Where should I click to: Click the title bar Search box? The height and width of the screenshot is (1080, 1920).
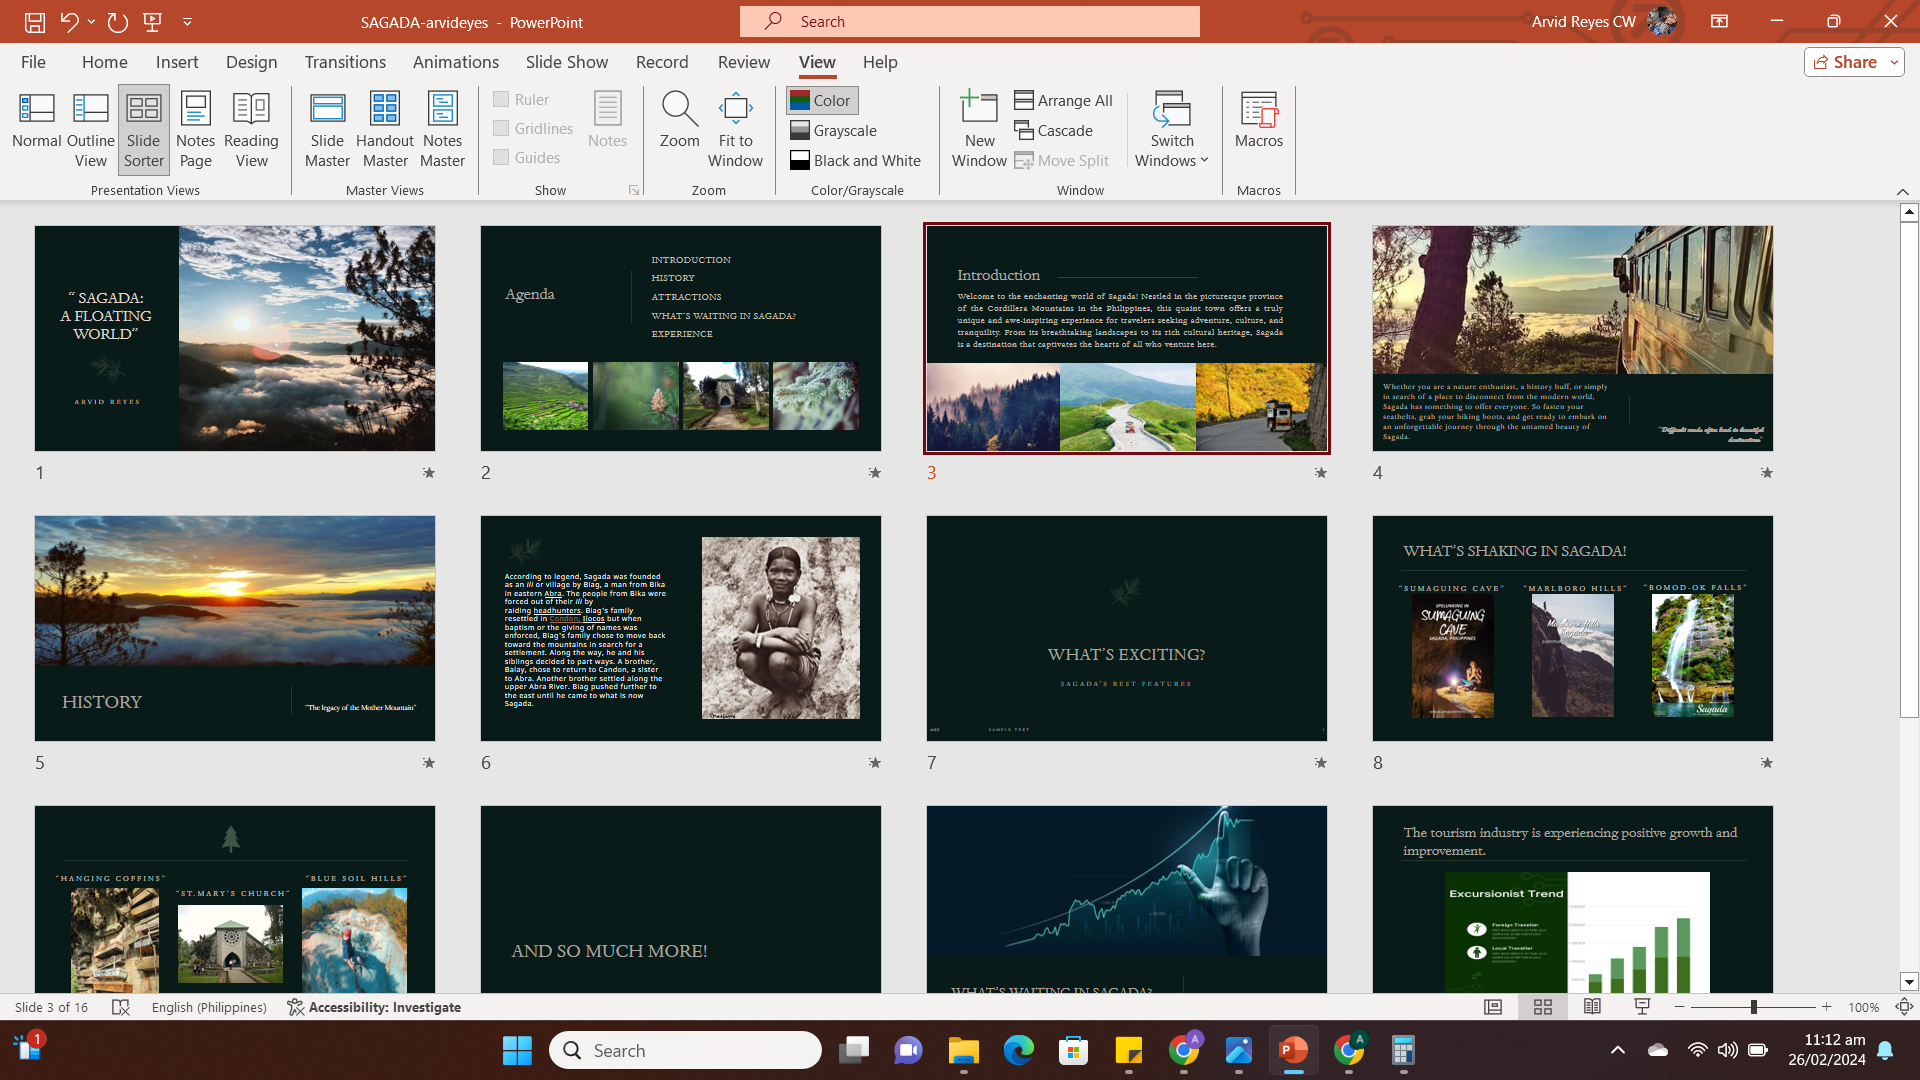click(x=970, y=21)
